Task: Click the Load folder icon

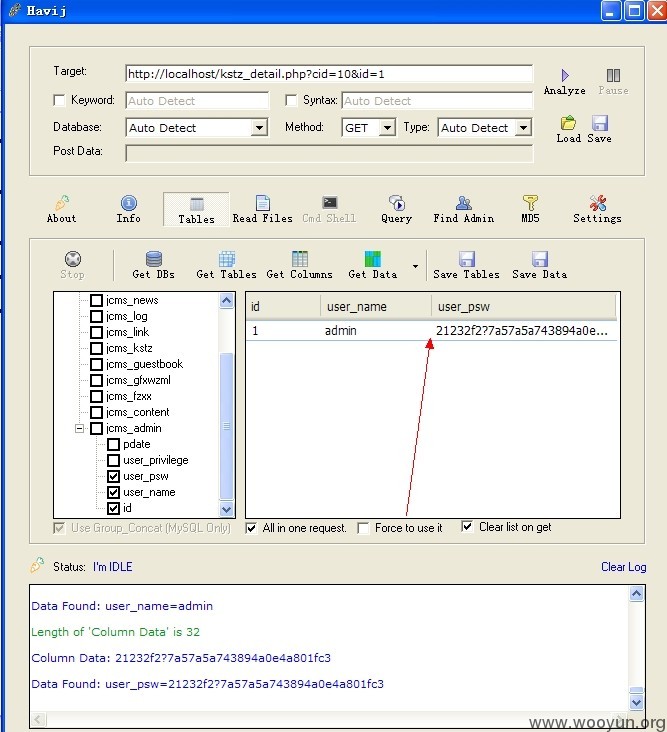Action: tap(568, 123)
